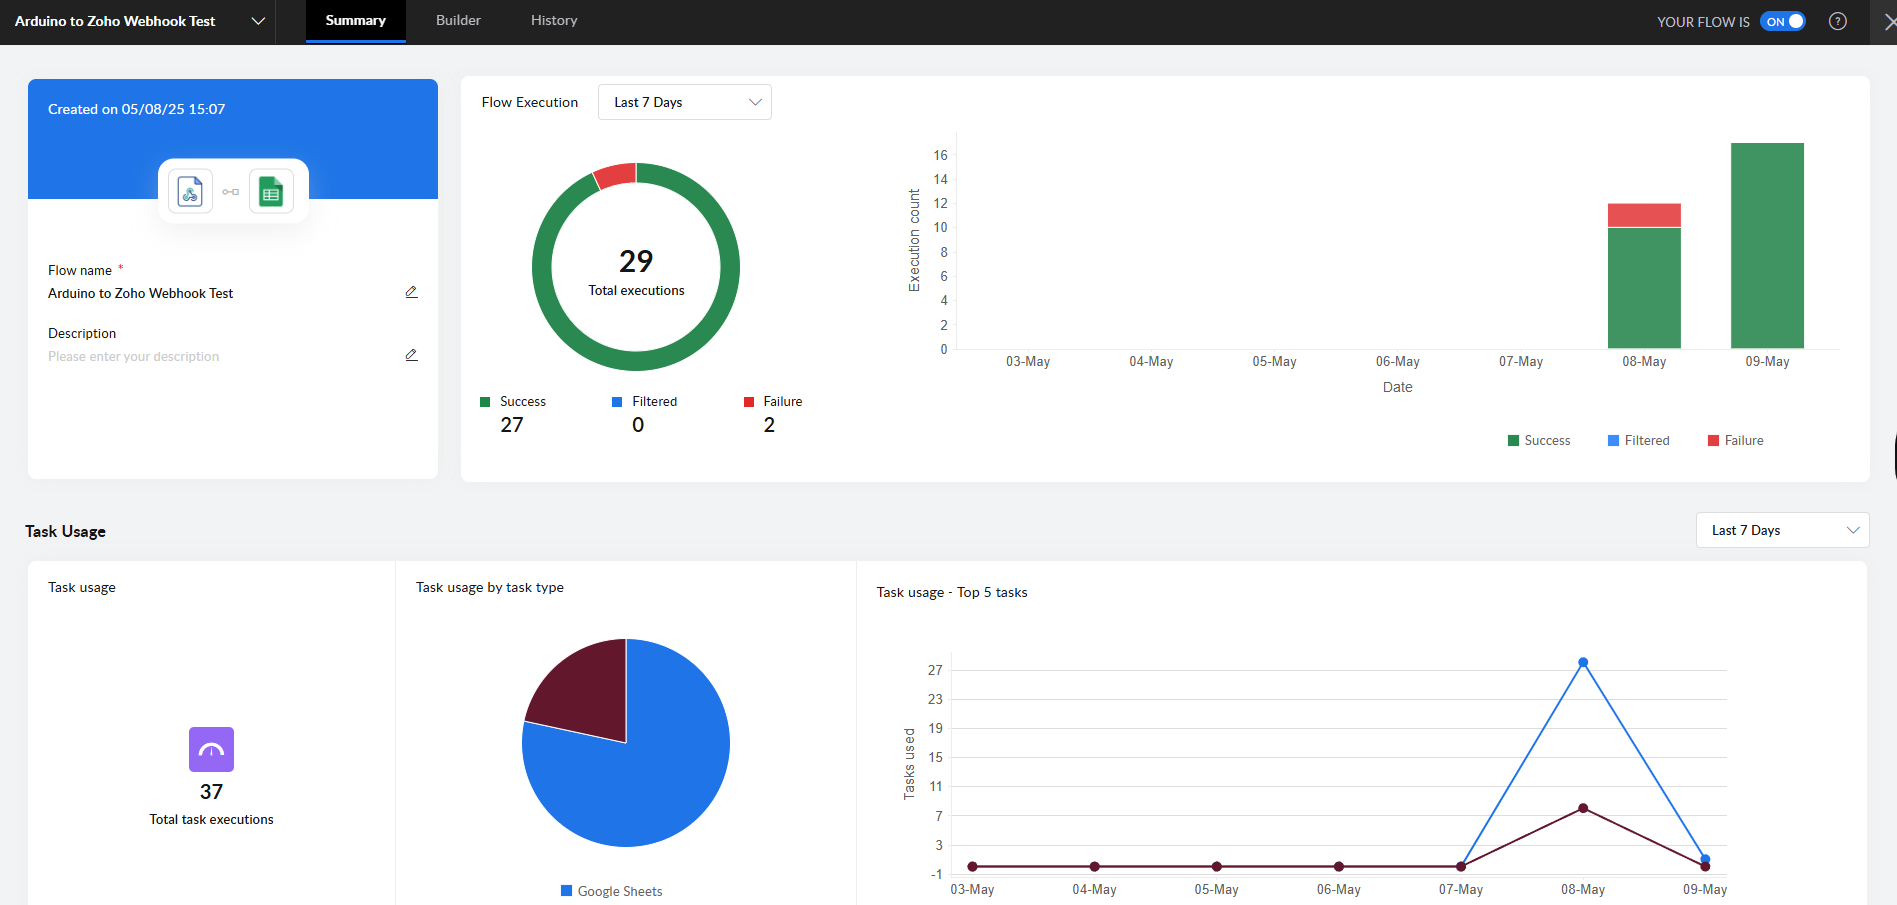1897x905 pixels.
Task: Click the maroon data point on 05-May
Action: (1216, 866)
